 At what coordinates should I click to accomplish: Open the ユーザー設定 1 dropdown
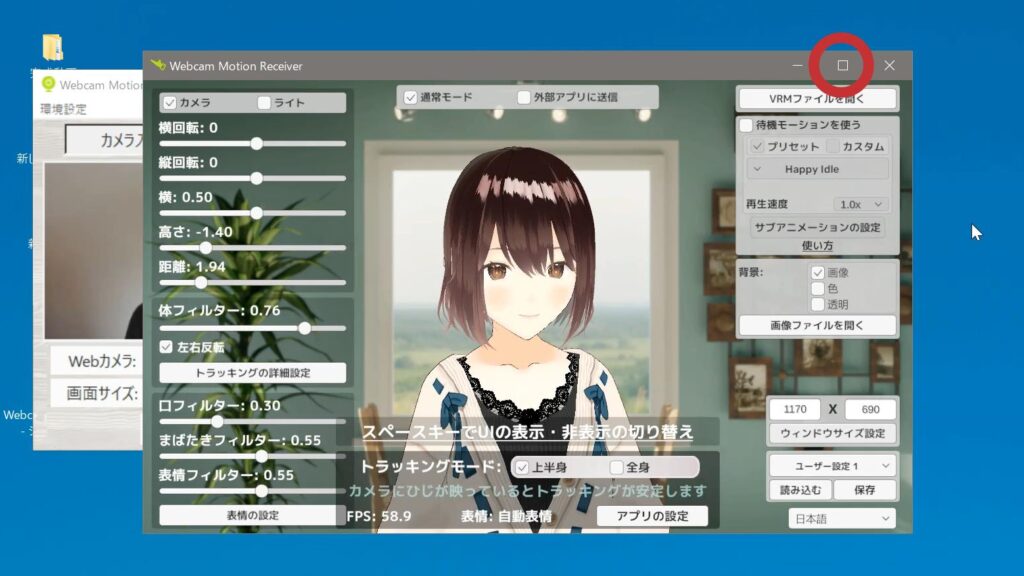tap(832, 466)
